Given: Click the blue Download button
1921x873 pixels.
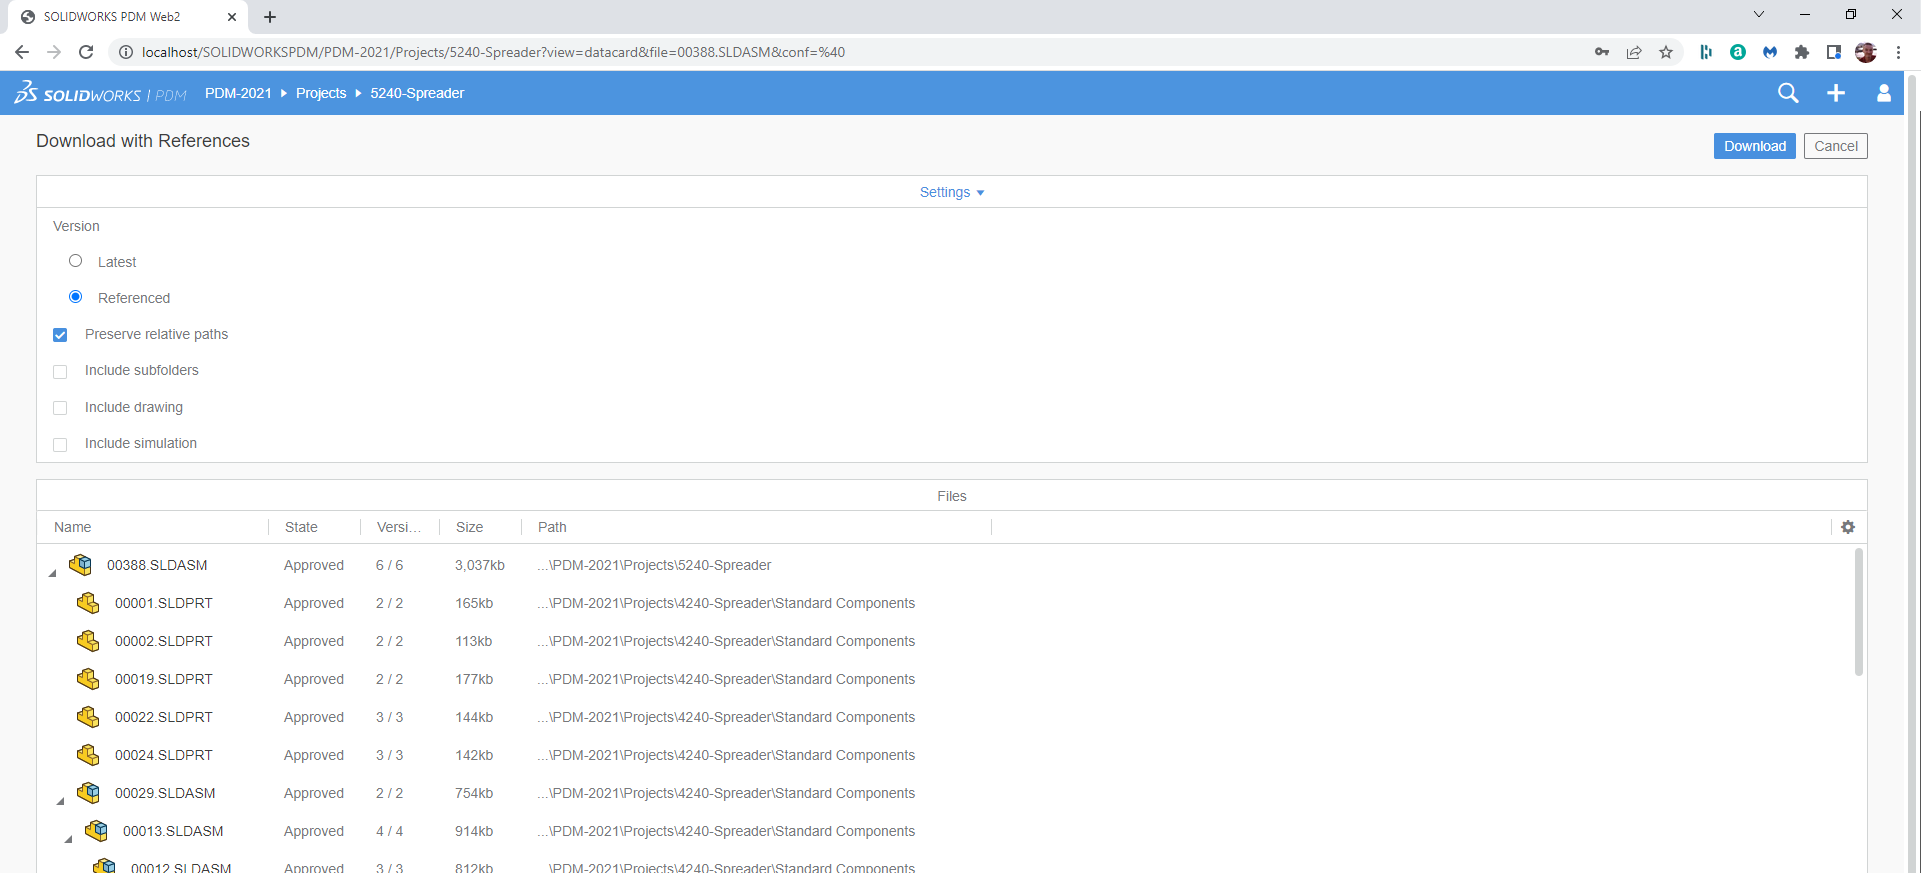Looking at the screenshot, I should click(1754, 146).
